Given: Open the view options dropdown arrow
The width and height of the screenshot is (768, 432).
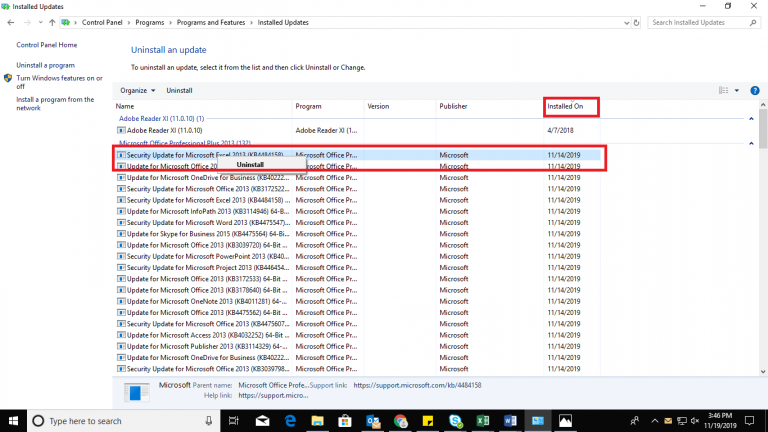Looking at the screenshot, I should [737, 90].
